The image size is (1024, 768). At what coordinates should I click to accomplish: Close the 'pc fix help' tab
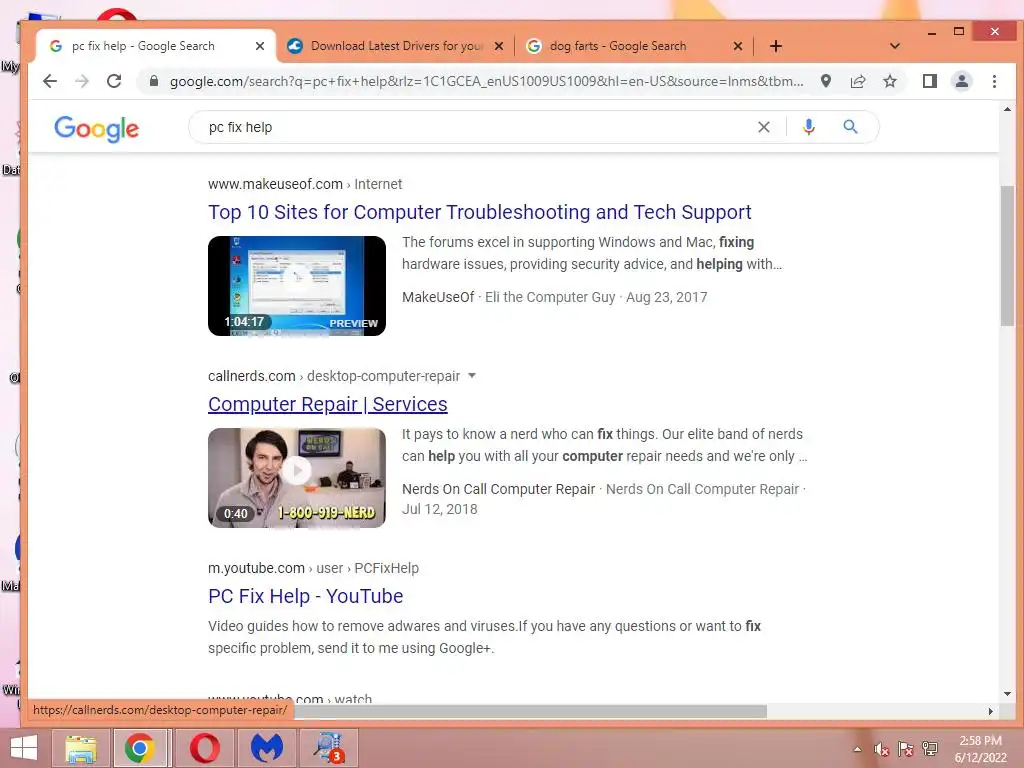click(x=259, y=46)
